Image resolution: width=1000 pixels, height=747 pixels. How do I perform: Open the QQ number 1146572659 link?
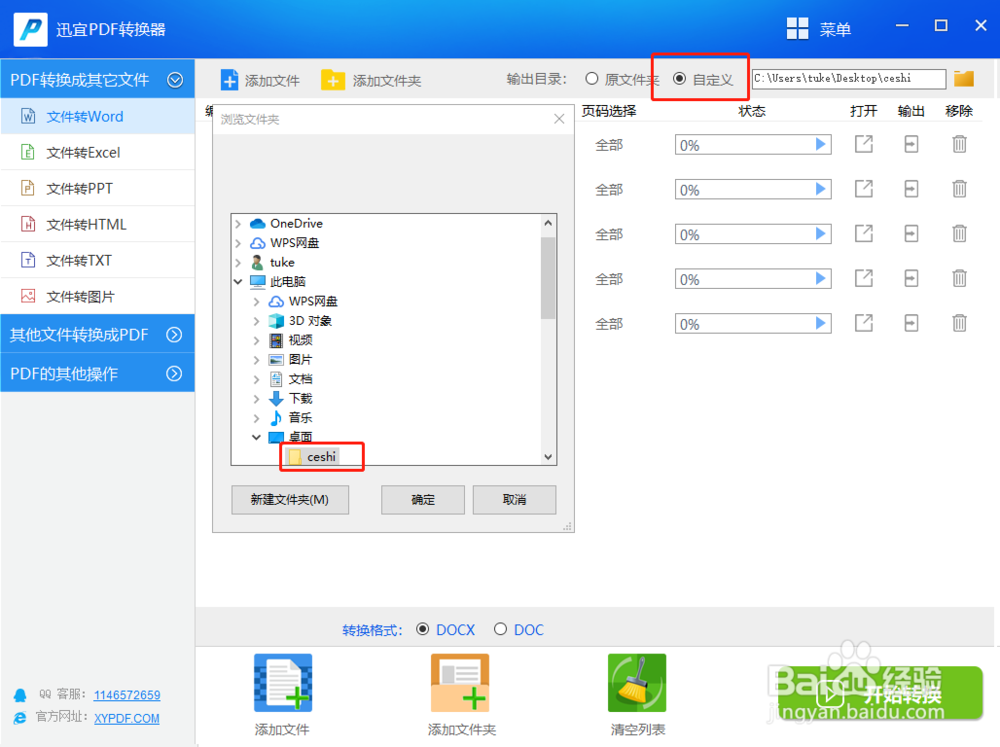coord(127,695)
